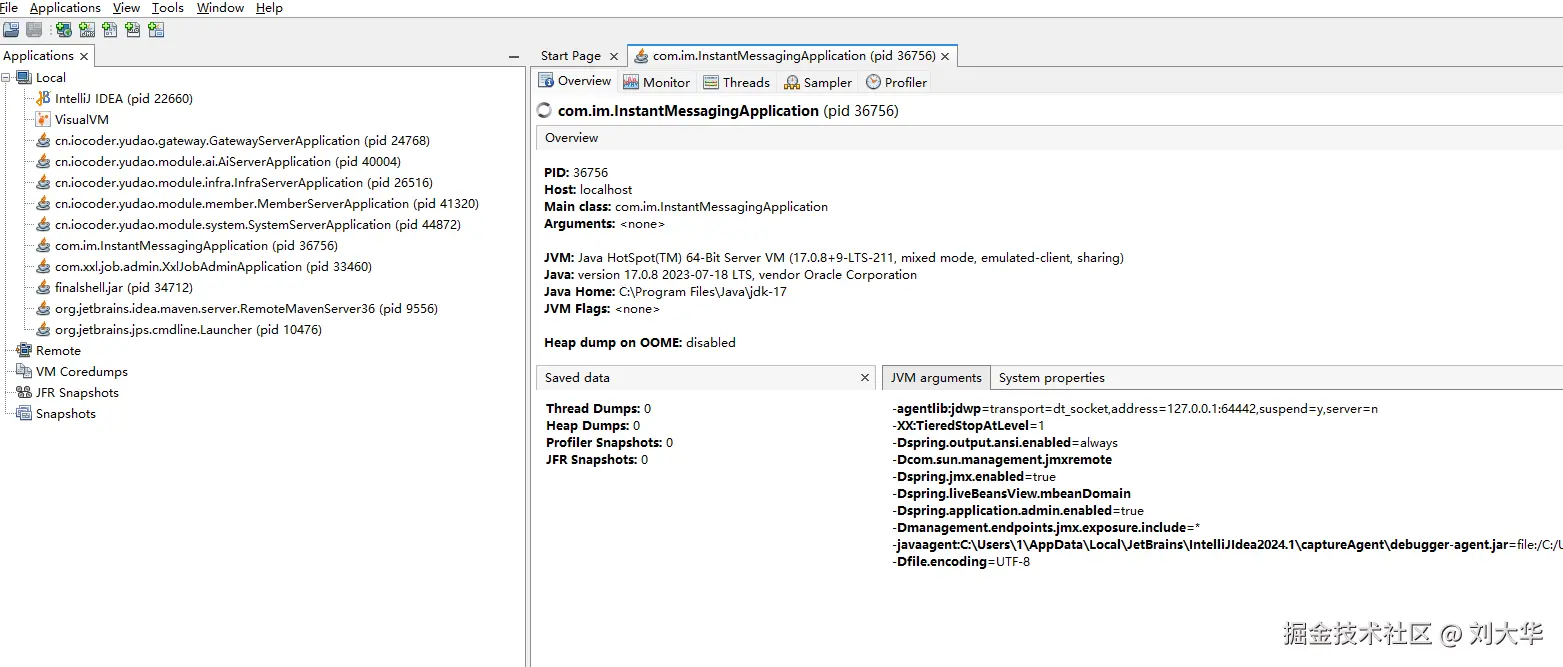This screenshot has height=667, width=1563.
Task: Open the File menu
Action: [9, 8]
